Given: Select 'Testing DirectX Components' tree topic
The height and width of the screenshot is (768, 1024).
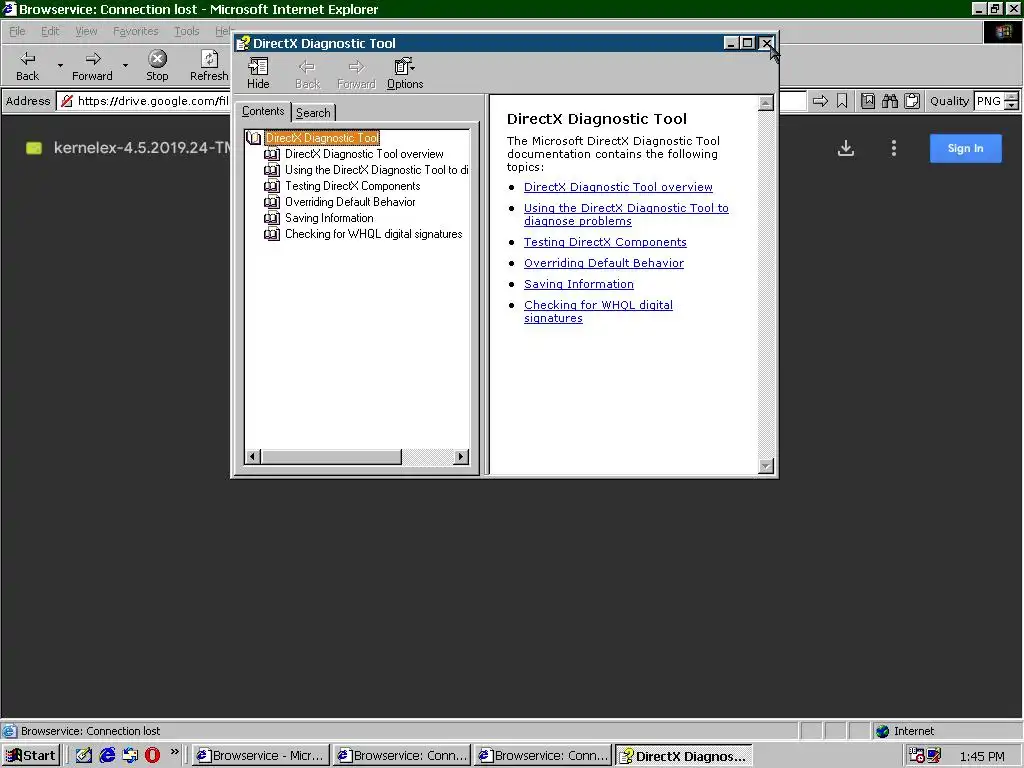Looking at the screenshot, I should 352,186.
